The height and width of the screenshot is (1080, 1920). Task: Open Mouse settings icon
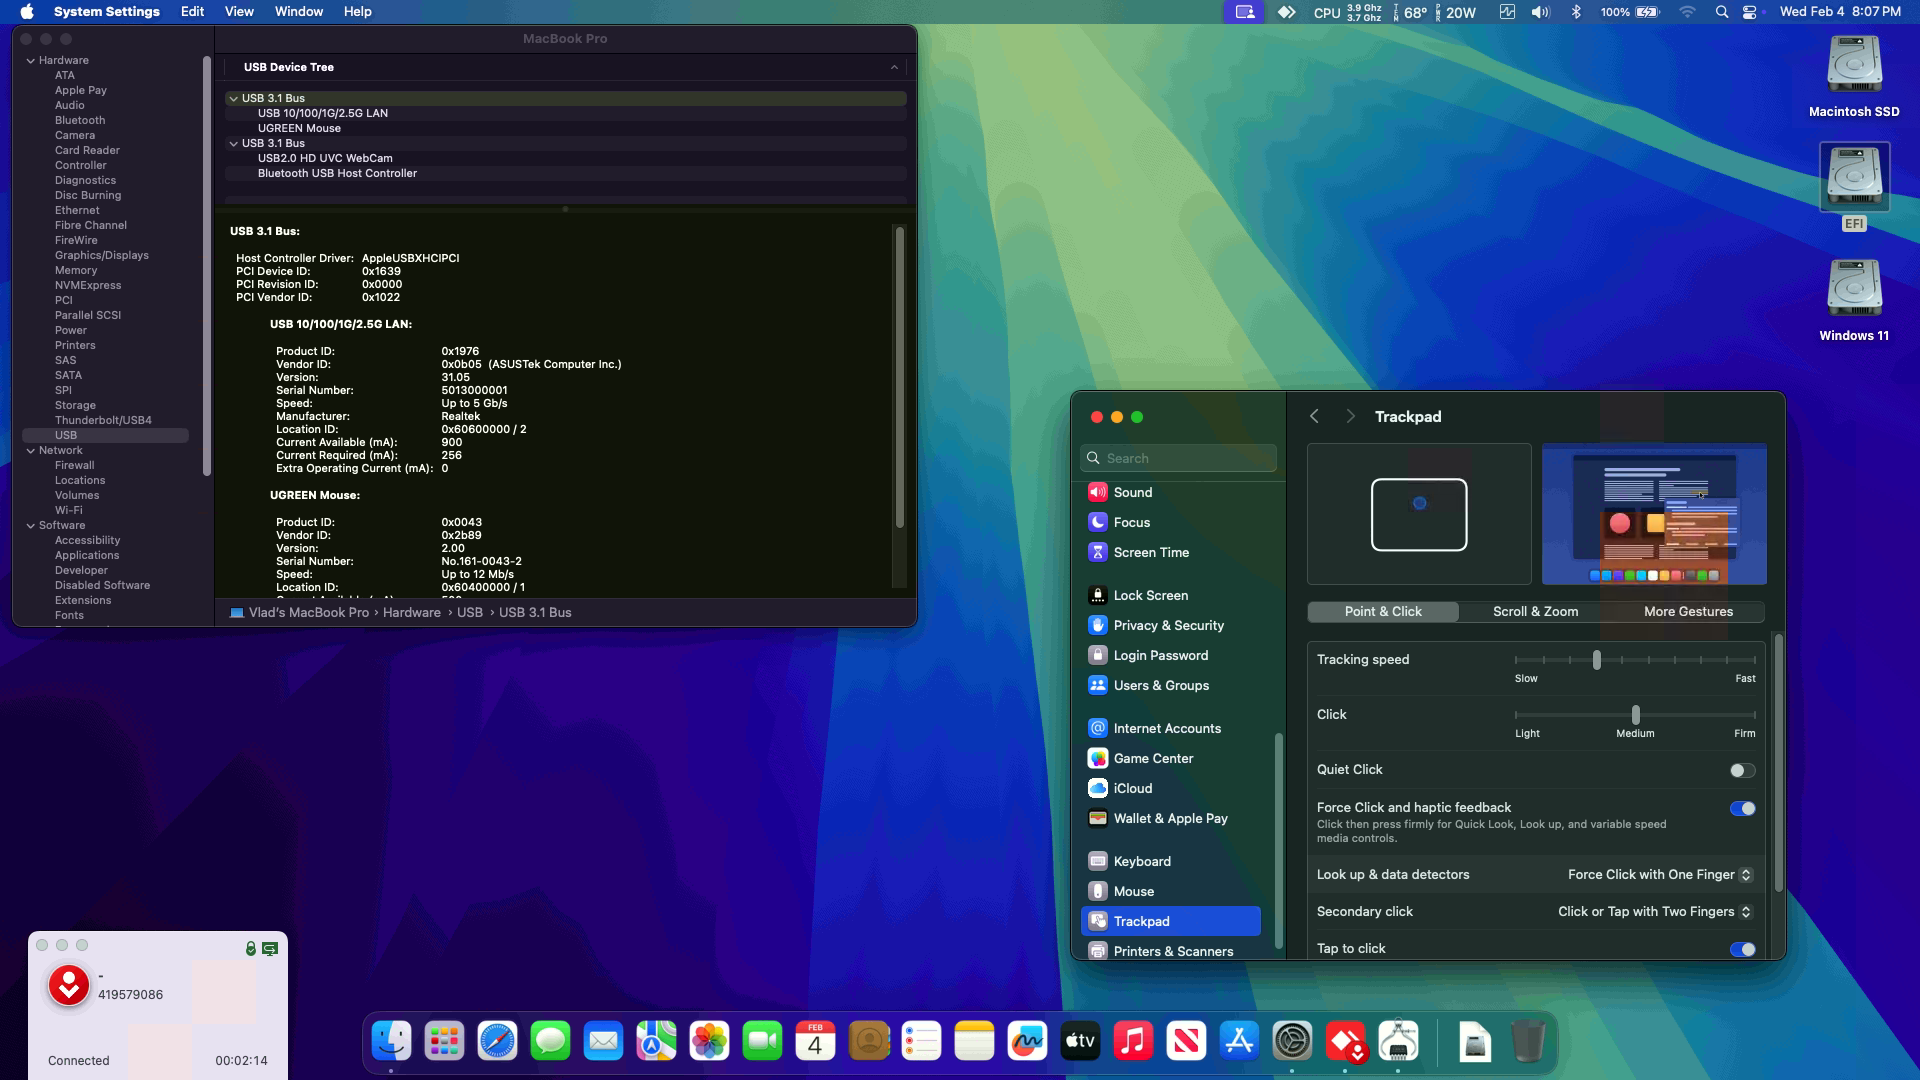pos(1097,891)
